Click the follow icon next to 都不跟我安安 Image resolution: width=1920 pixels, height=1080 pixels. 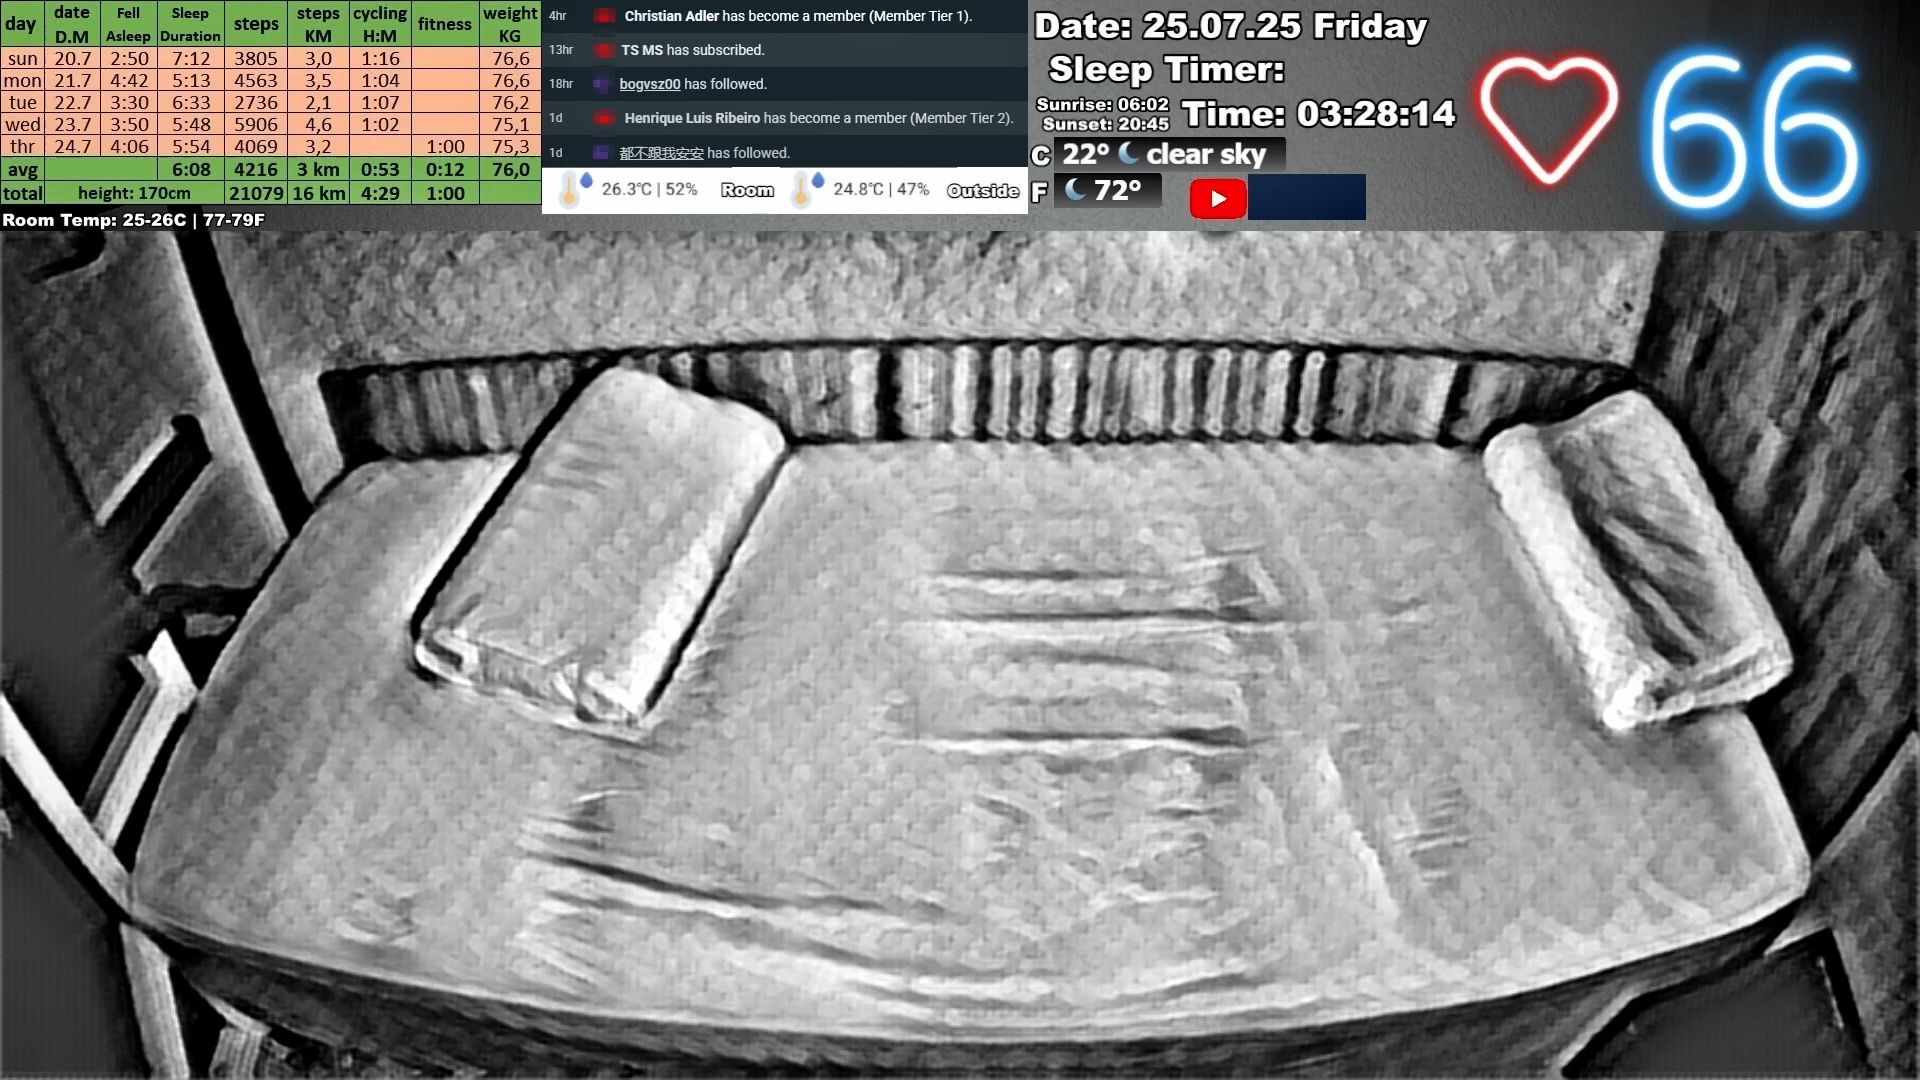(601, 153)
